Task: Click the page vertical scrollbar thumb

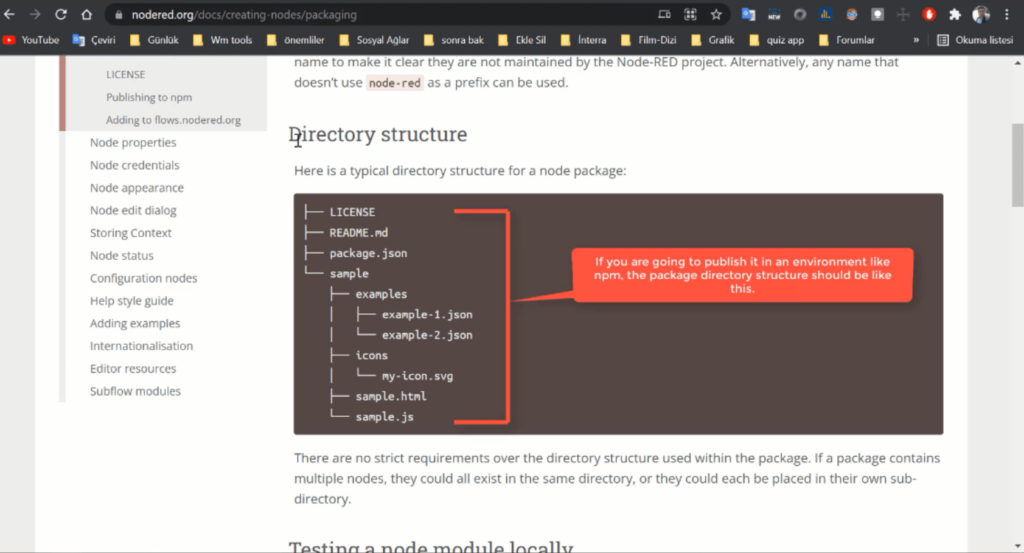Action: tap(1017, 165)
